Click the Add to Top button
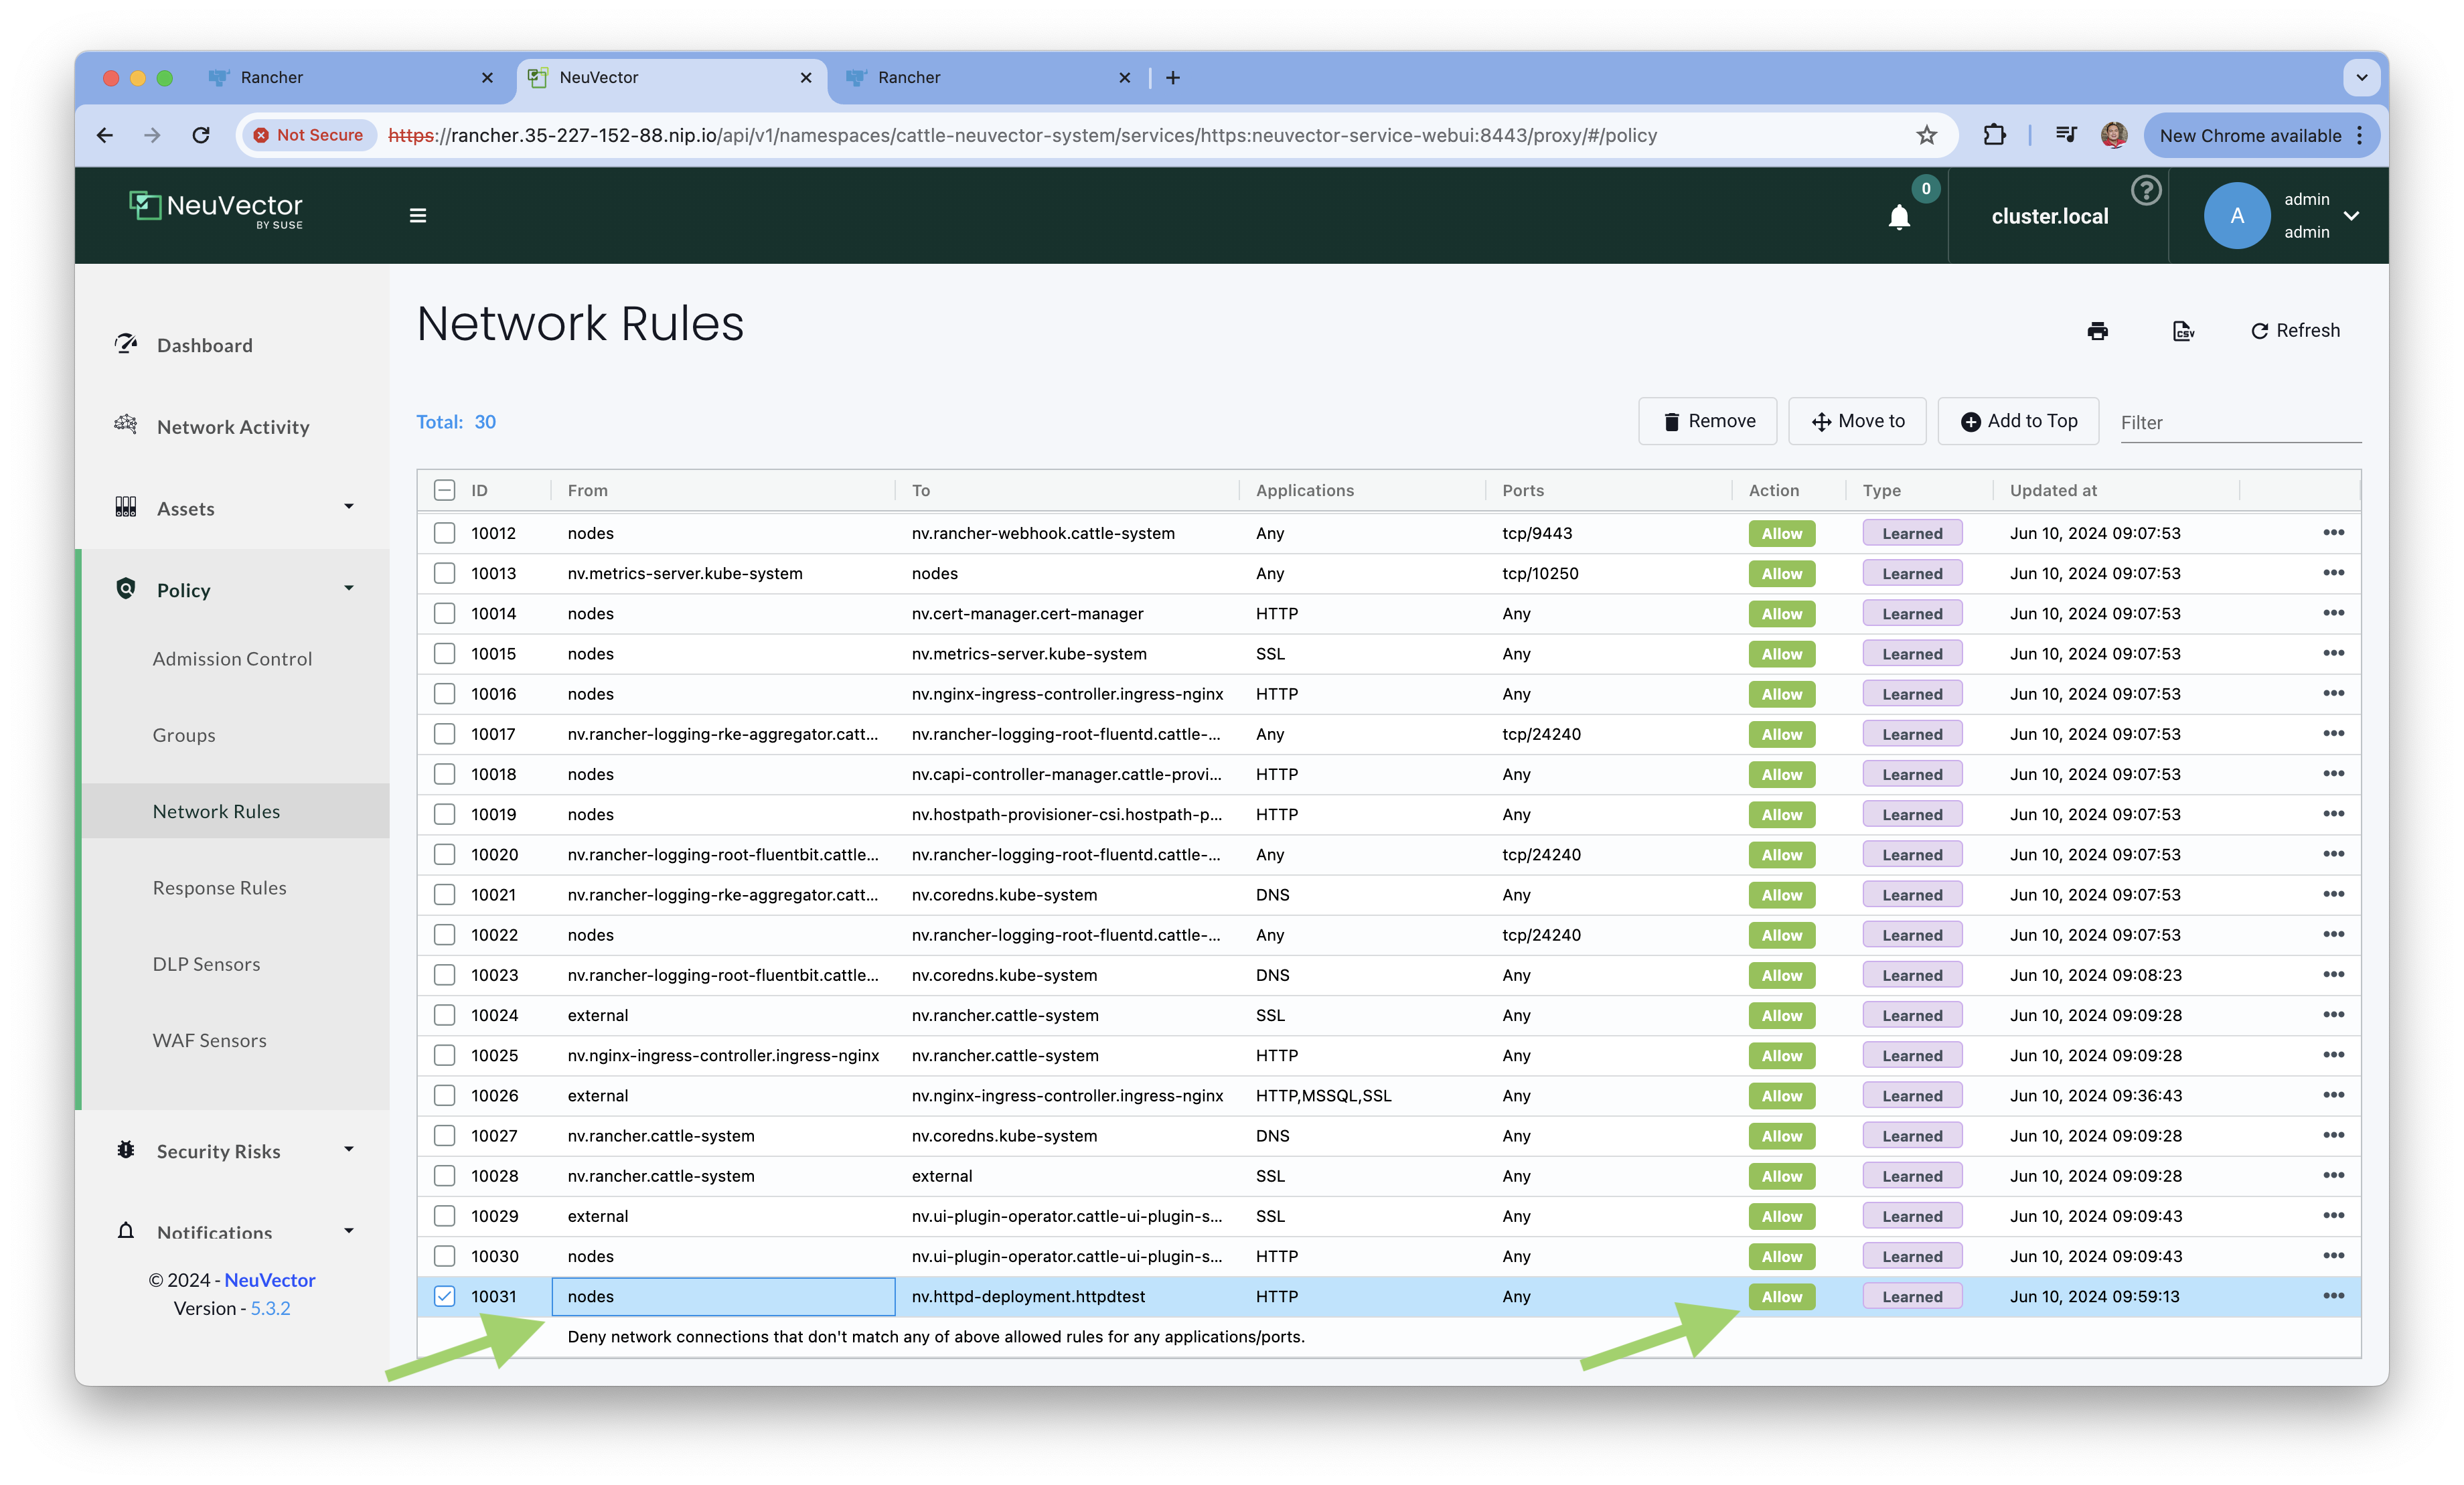The width and height of the screenshot is (2464, 1485). point(2018,421)
